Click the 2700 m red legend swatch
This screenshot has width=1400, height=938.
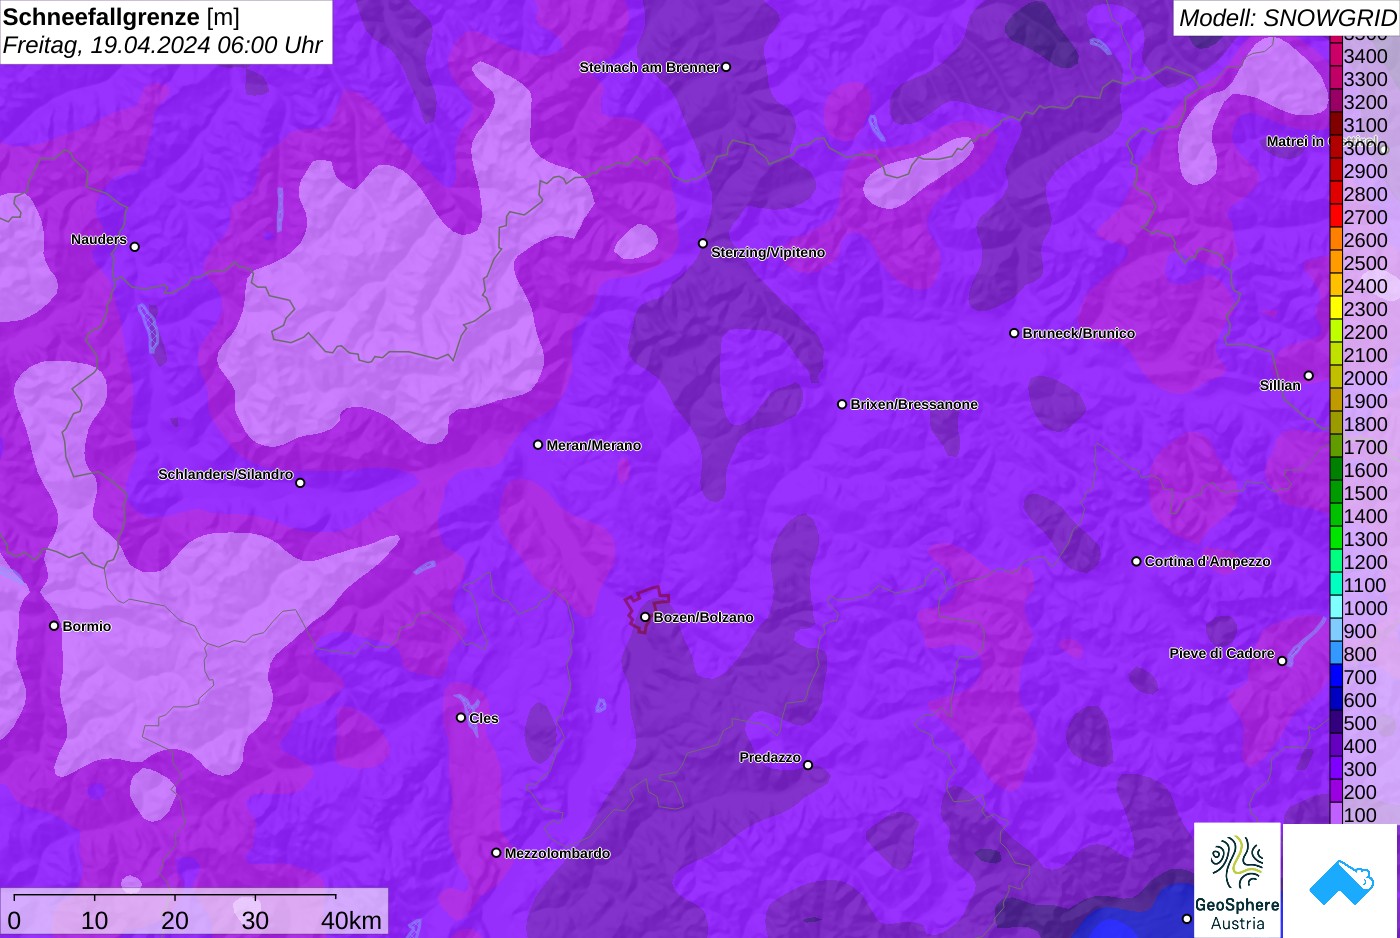click(x=1336, y=216)
